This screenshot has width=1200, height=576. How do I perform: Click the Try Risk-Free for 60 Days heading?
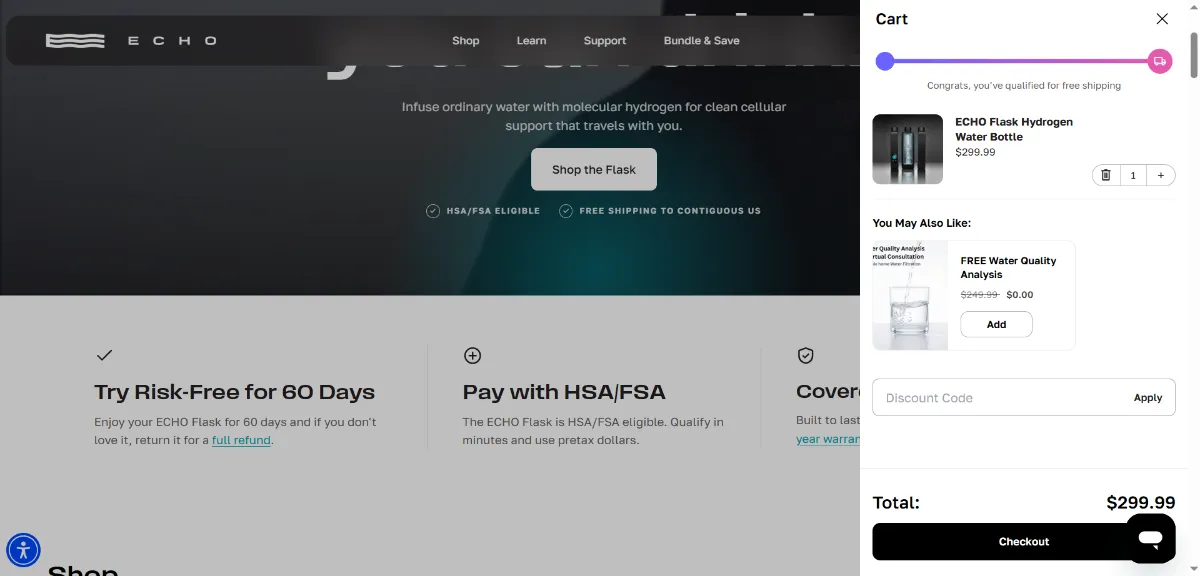(x=235, y=392)
